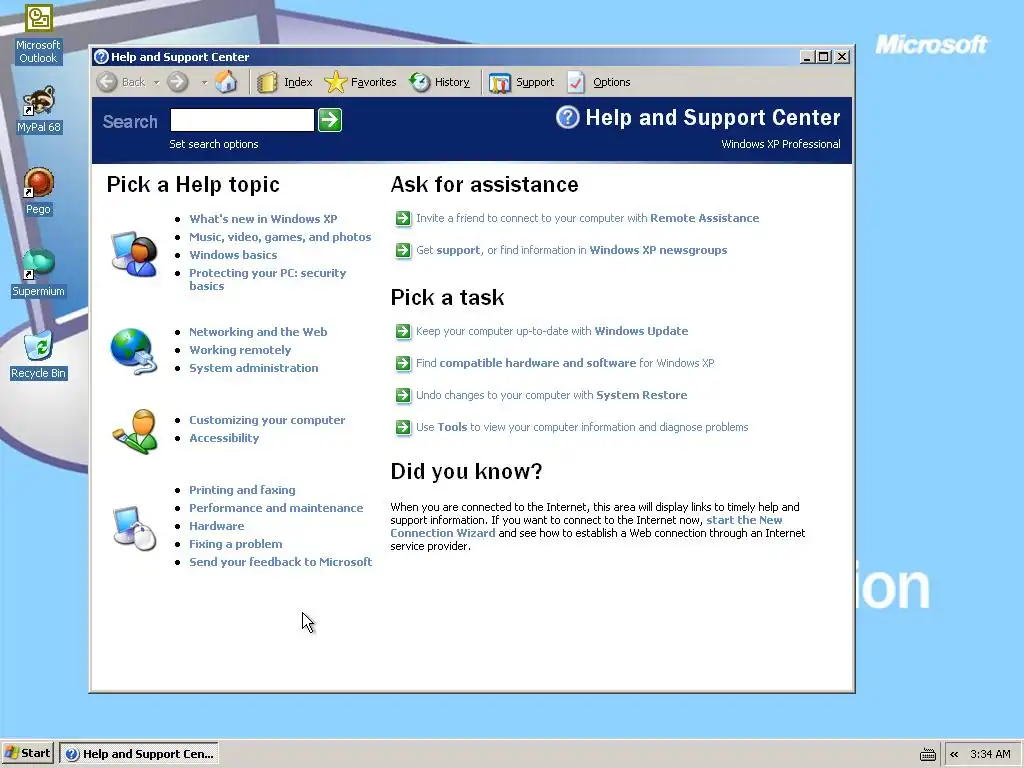Click the Help and Support Center question icon
The height and width of the screenshot is (768, 1024).
coord(568,118)
